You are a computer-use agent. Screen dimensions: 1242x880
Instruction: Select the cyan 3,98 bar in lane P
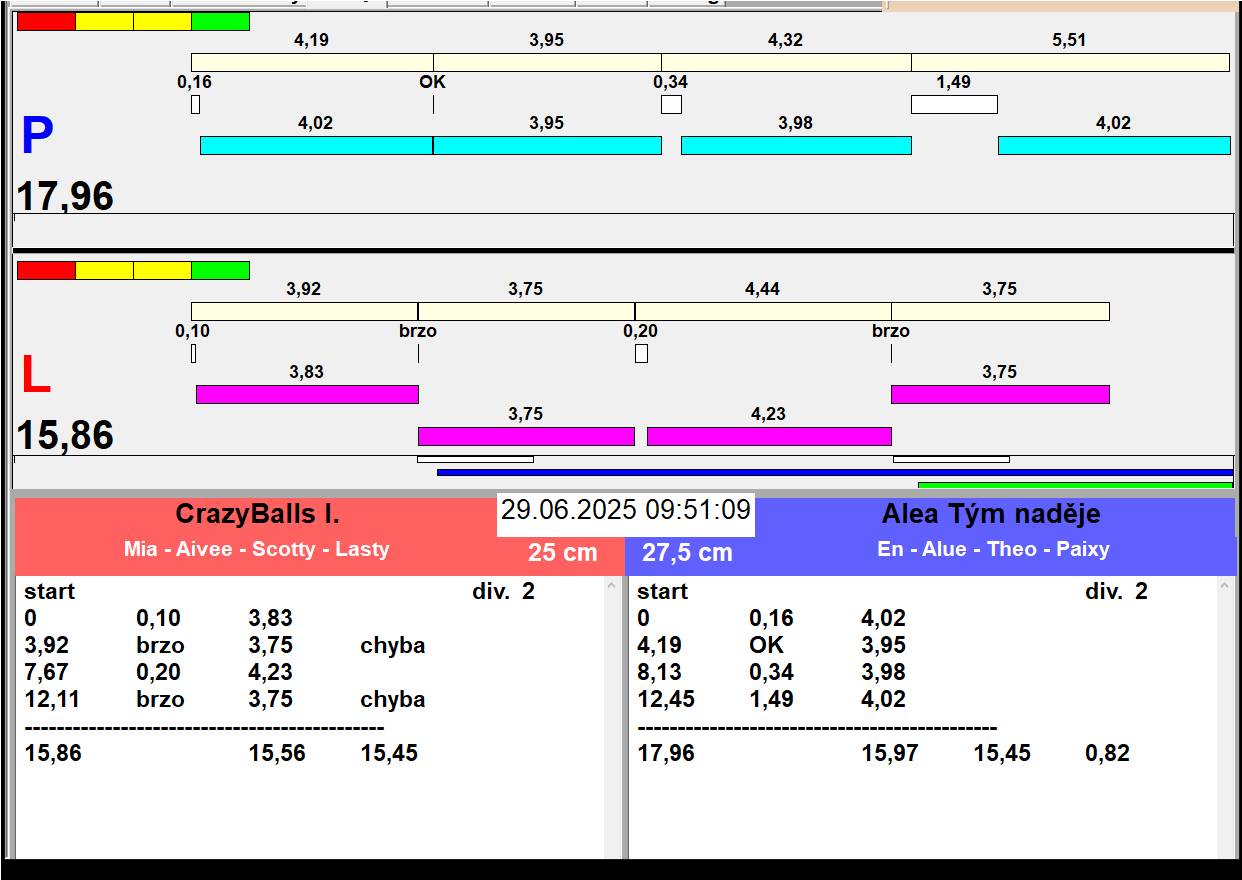[796, 145]
